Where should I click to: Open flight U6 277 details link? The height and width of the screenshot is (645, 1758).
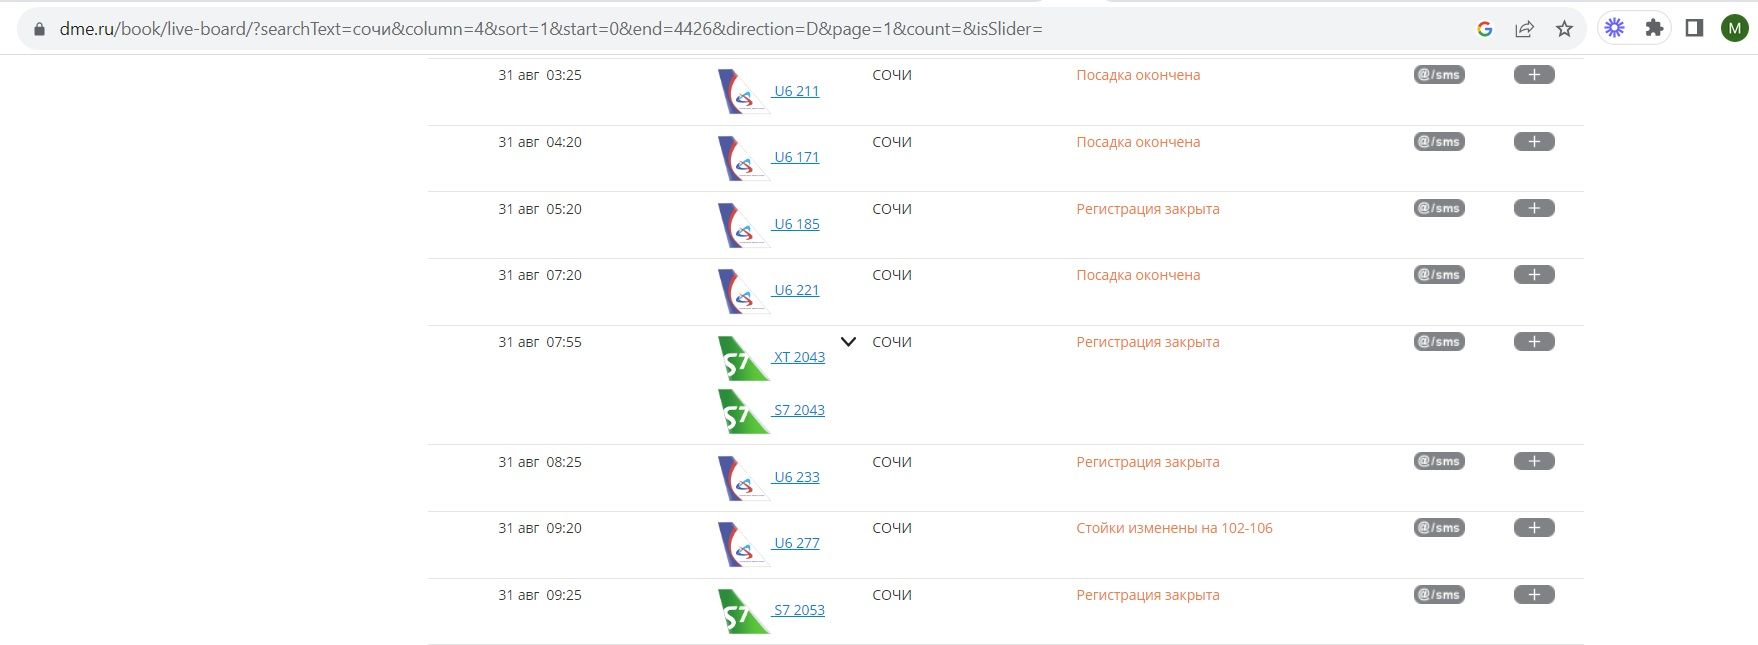[796, 543]
